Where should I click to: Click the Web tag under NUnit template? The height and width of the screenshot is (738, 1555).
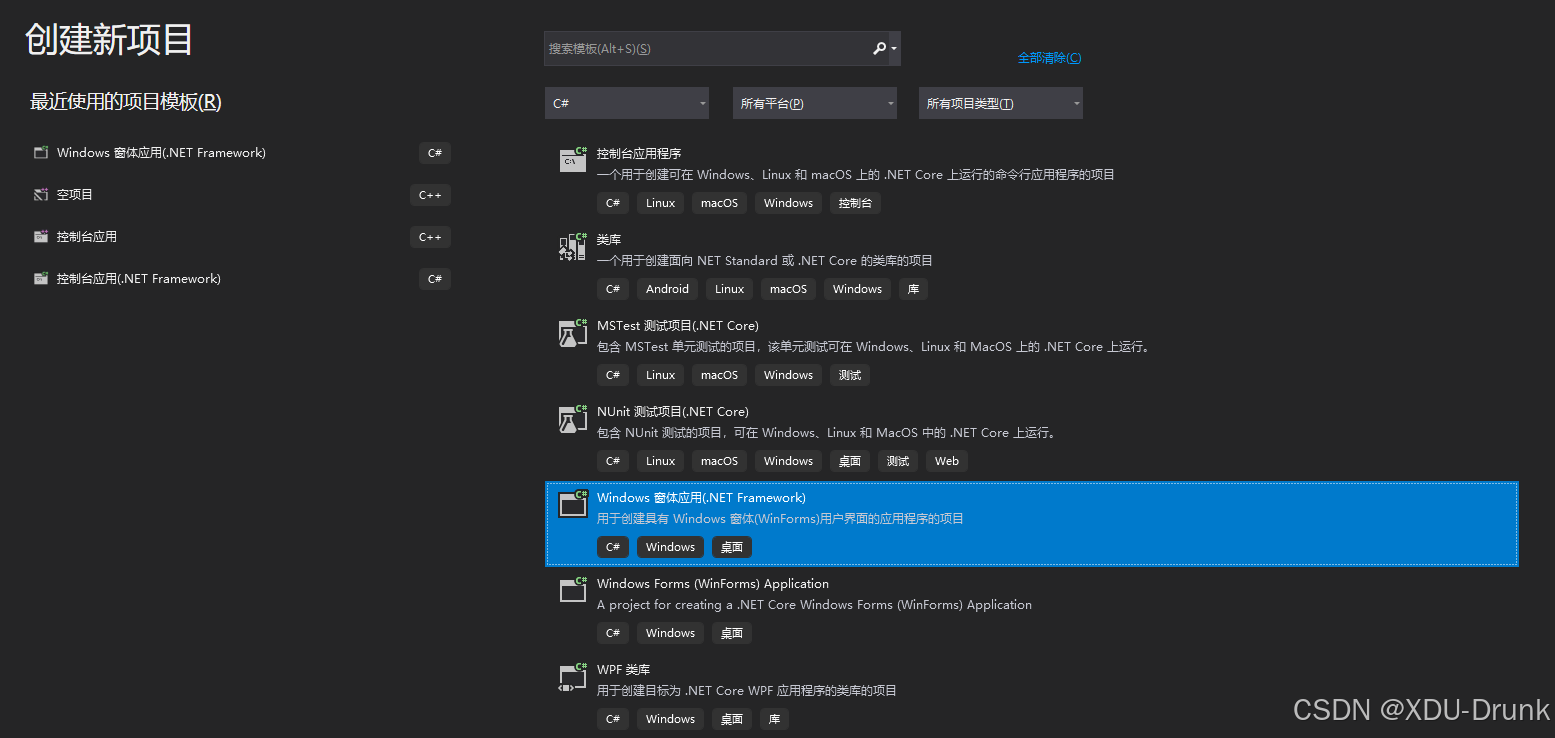[x=947, y=461]
